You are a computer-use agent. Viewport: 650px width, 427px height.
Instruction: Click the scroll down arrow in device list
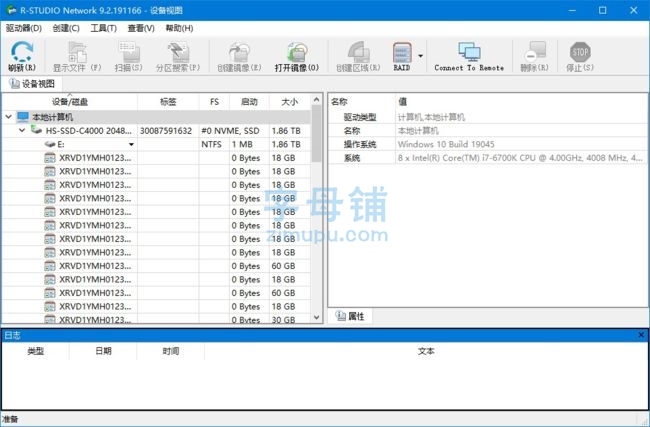coord(316,318)
